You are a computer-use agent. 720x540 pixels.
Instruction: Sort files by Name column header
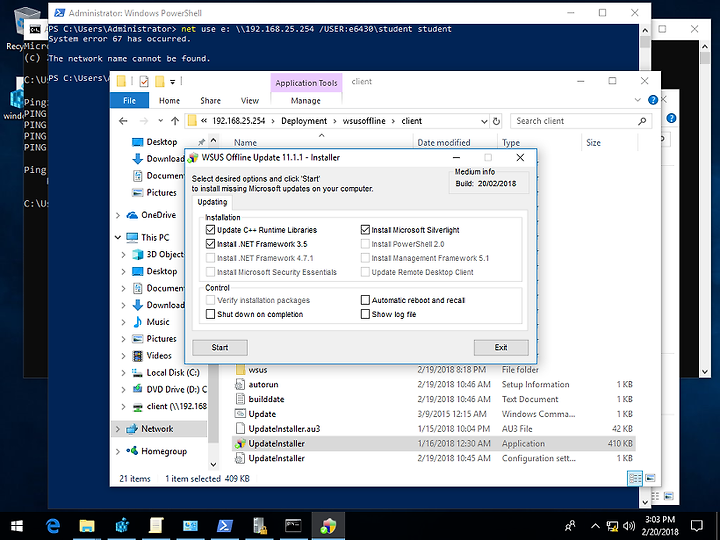(x=245, y=143)
